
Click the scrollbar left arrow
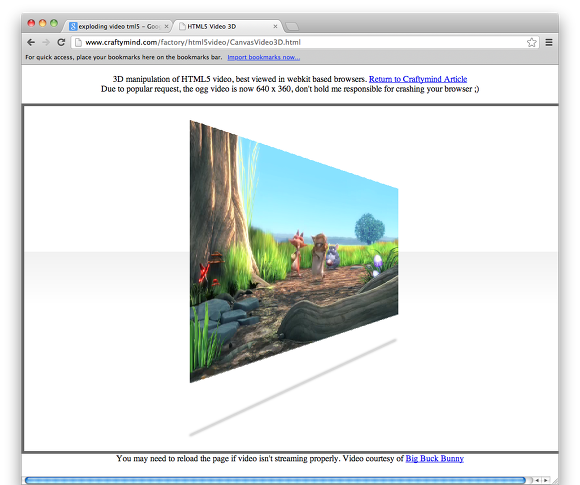click(x=537, y=480)
